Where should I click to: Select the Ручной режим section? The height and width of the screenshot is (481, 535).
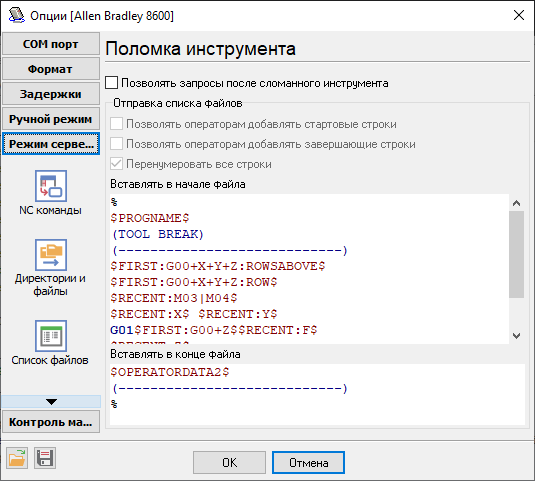(51, 119)
